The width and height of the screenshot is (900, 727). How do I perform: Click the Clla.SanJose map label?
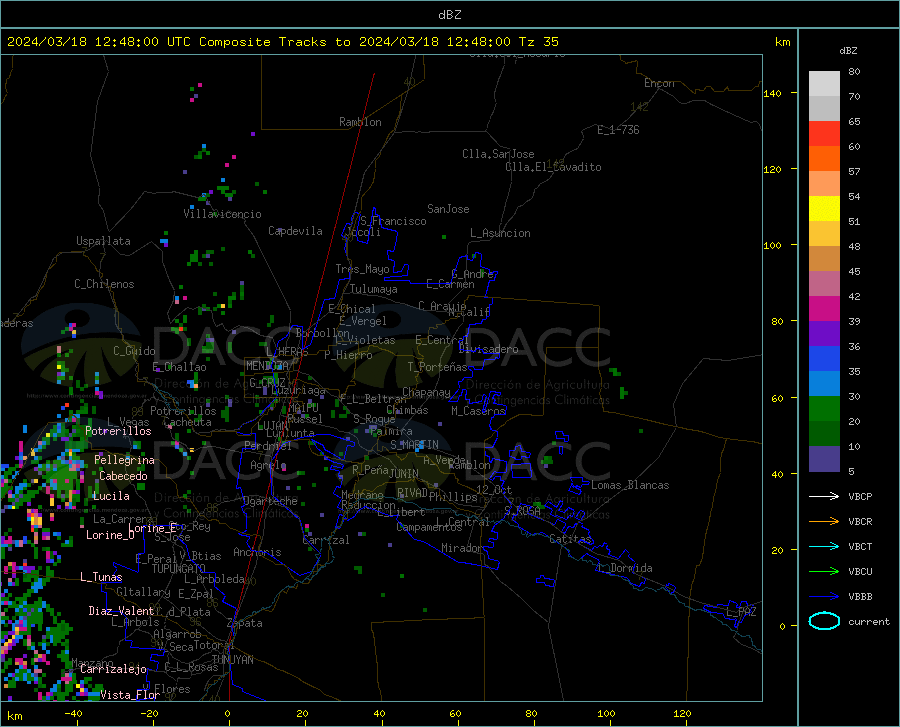click(x=498, y=154)
